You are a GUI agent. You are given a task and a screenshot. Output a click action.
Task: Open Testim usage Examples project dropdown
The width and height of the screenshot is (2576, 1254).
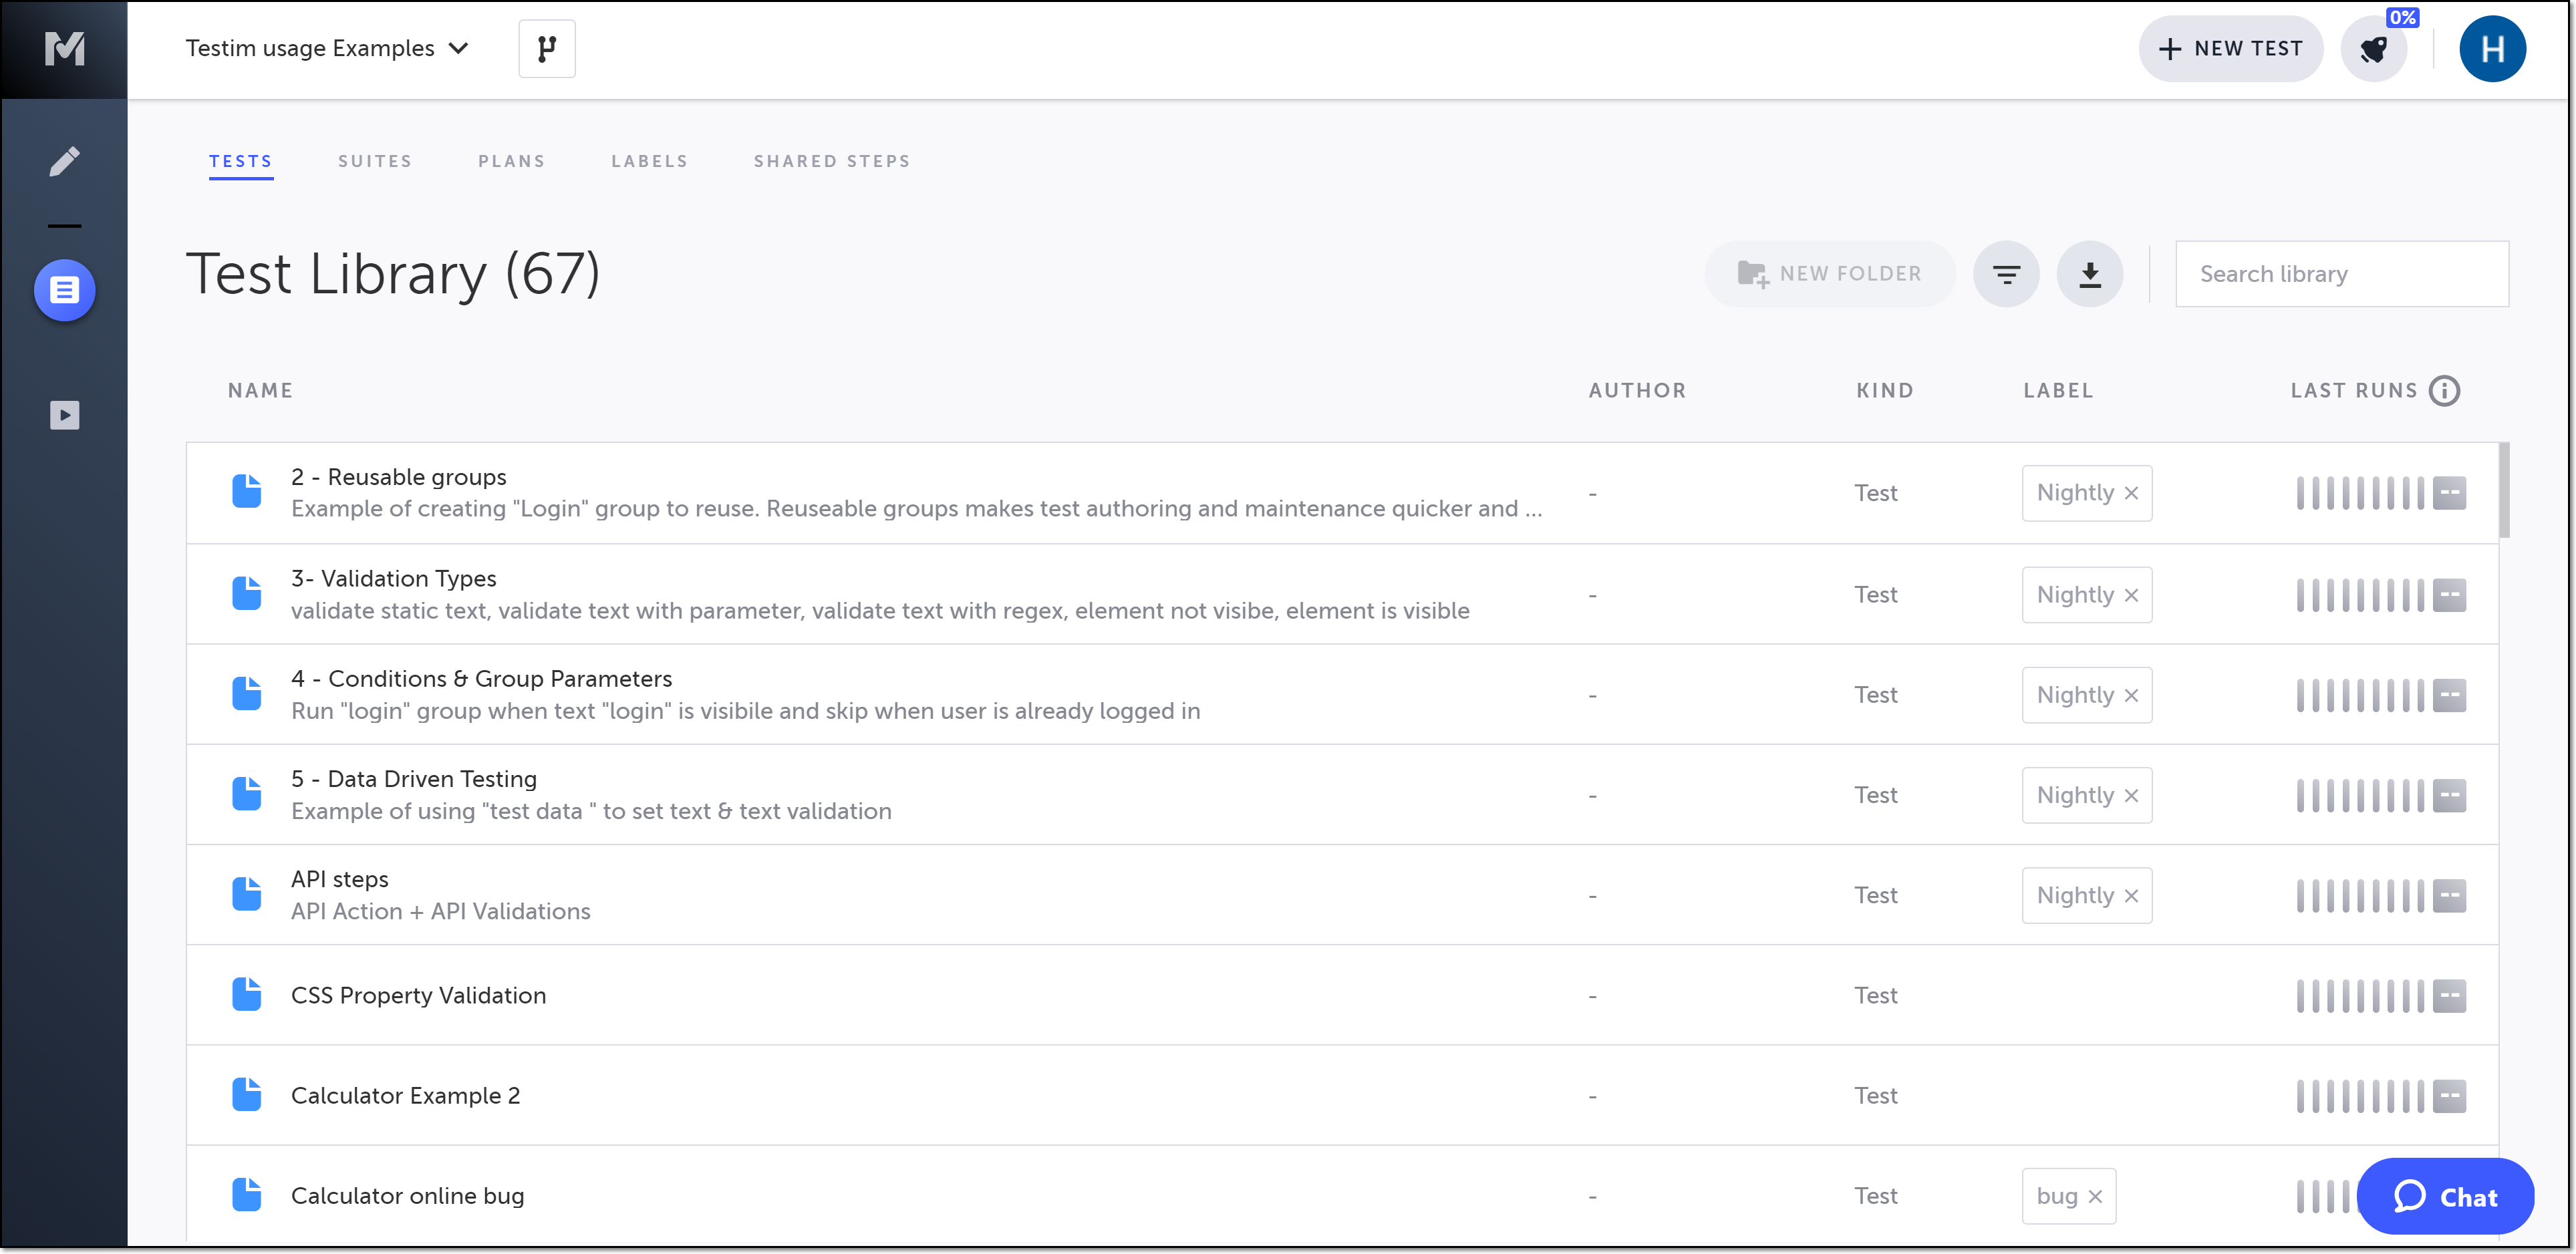(x=327, y=48)
